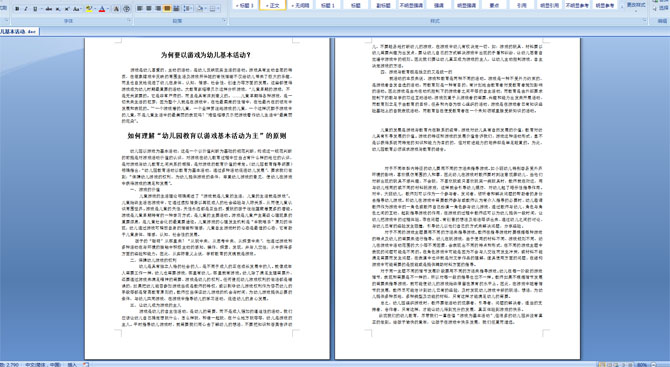Apply the 副标题 style
The width and height of the screenshot is (670, 367).
(383, 6)
